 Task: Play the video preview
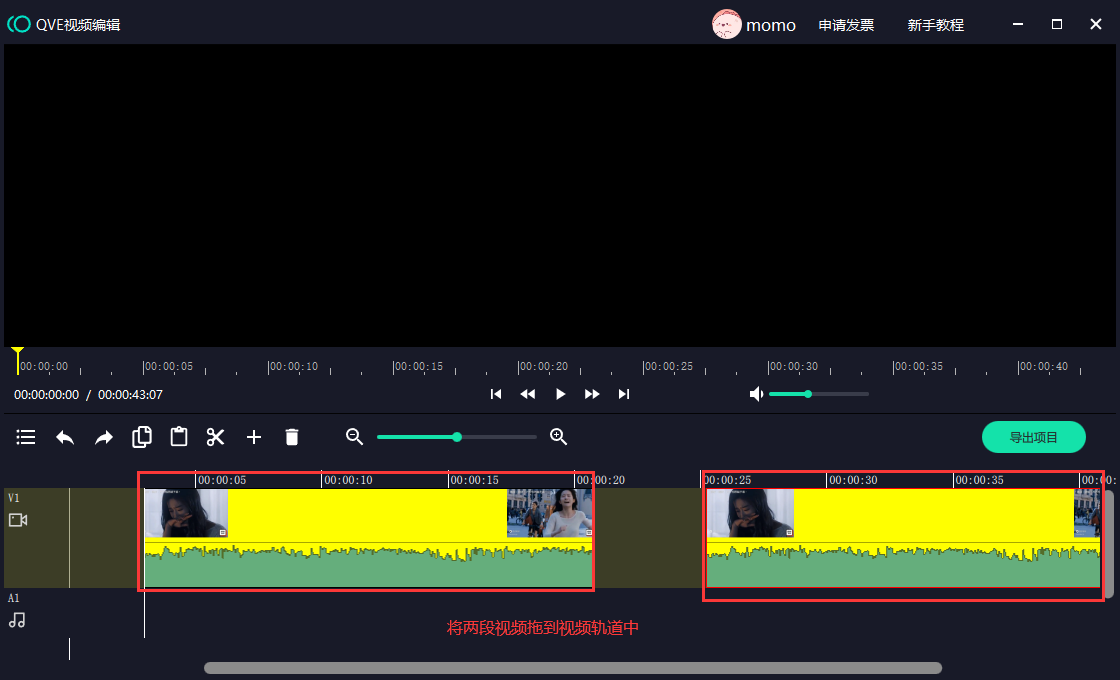point(560,394)
